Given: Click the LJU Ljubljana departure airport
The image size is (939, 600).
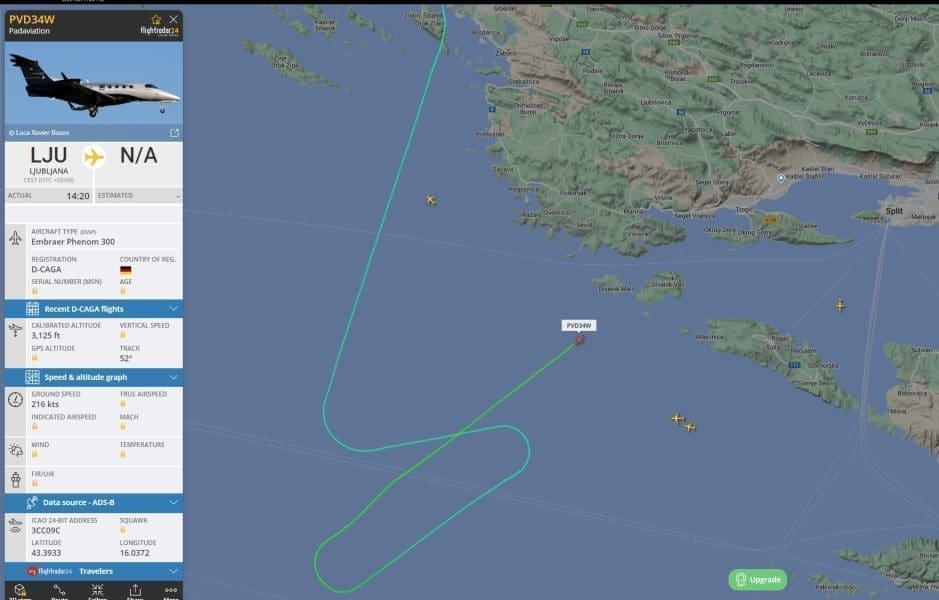Looking at the screenshot, I should tap(49, 162).
